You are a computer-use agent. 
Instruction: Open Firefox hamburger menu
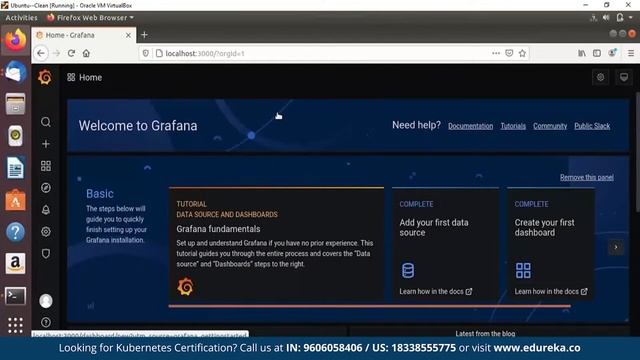pyautogui.click(x=631, y=53)
